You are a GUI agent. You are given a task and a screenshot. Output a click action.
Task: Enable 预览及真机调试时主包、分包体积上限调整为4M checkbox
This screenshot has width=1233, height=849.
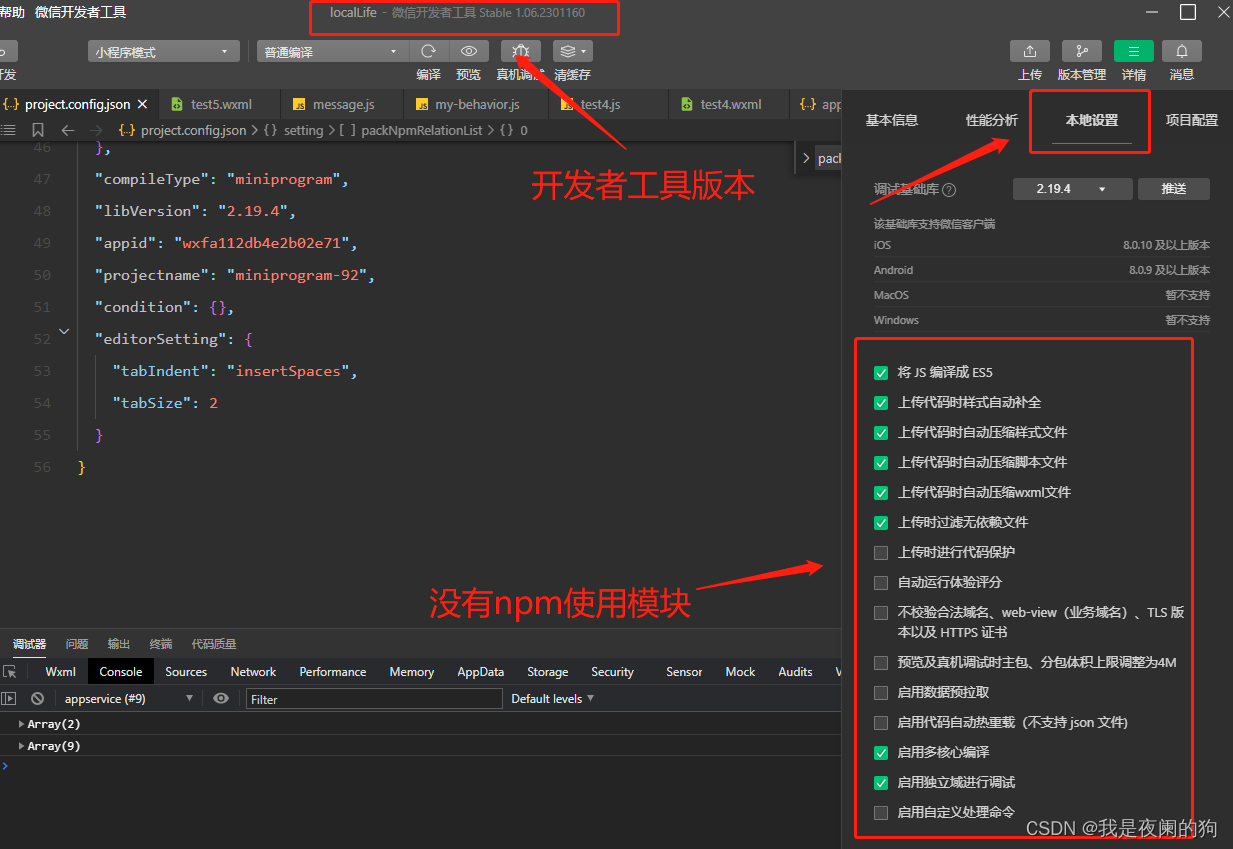click(x=881, y=663)
